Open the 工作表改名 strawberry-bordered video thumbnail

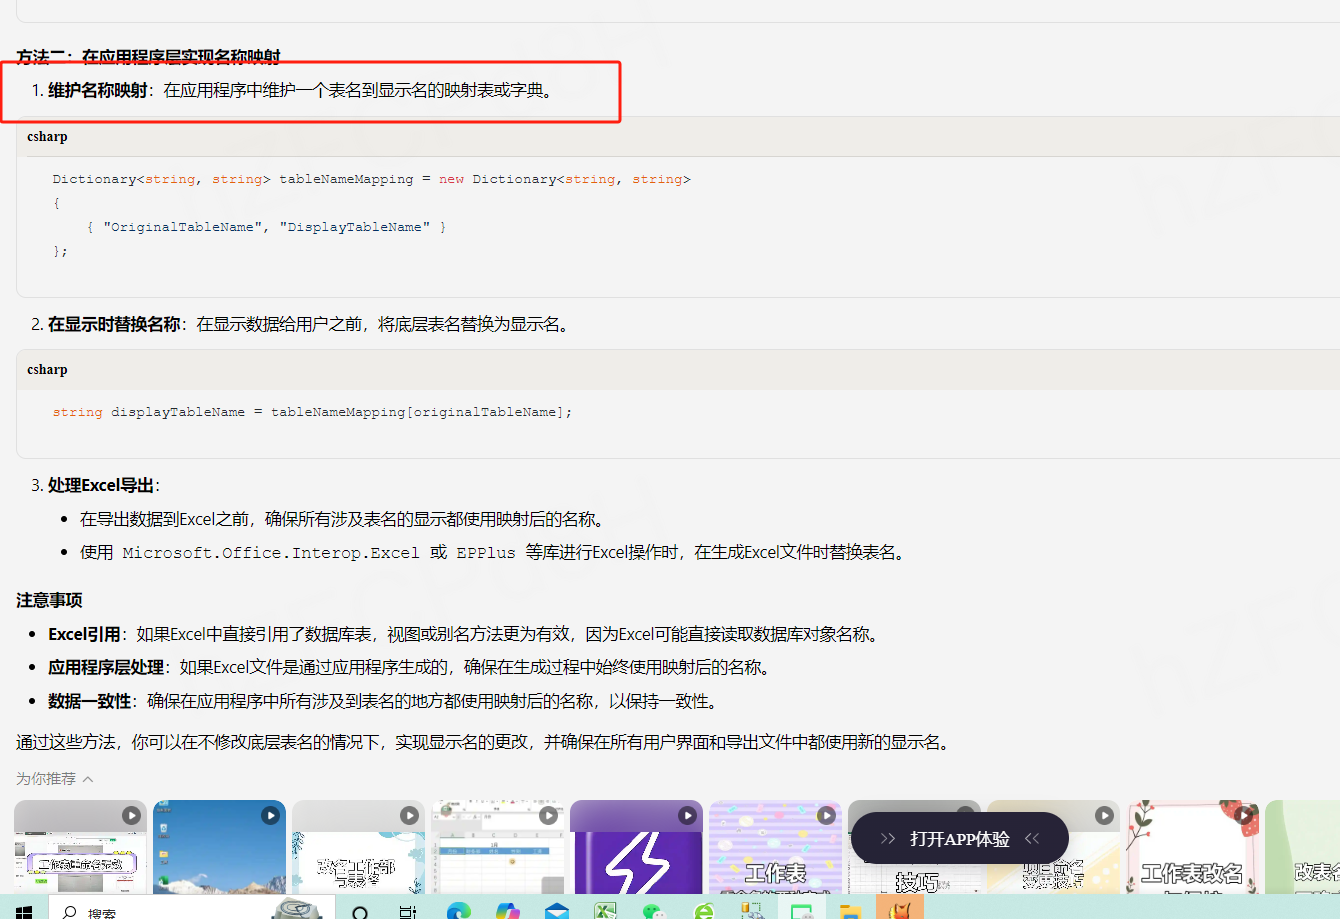[x=1192, y=847]
